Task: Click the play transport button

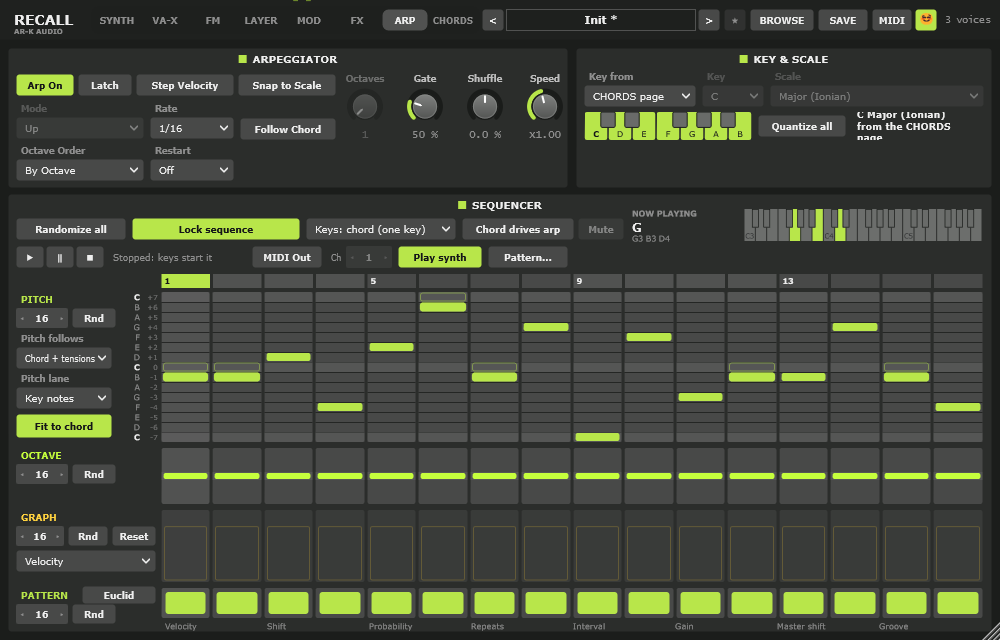Action: (29, 258)
